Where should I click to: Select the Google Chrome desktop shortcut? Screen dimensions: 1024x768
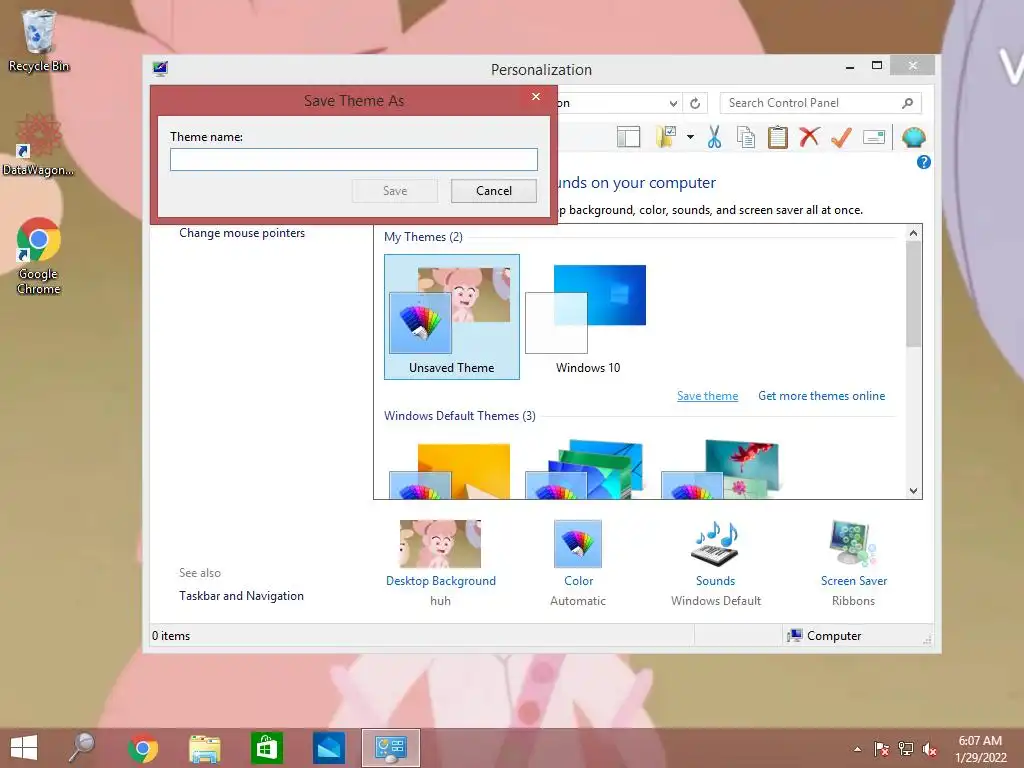coord(39,256)
